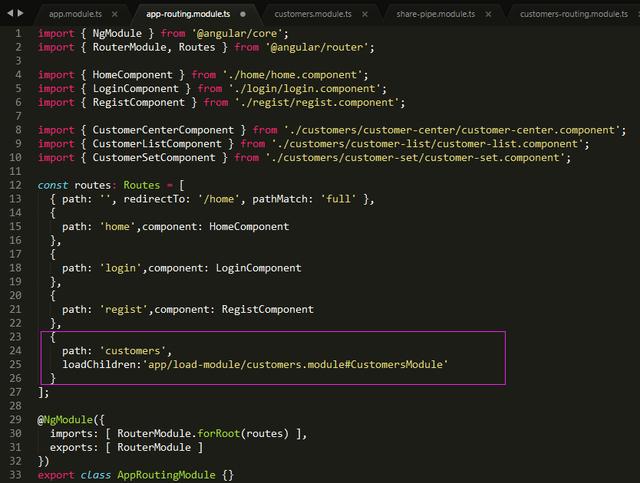Click line number 1 in gutter
This screenshot has height=483, width=640.
18,33
